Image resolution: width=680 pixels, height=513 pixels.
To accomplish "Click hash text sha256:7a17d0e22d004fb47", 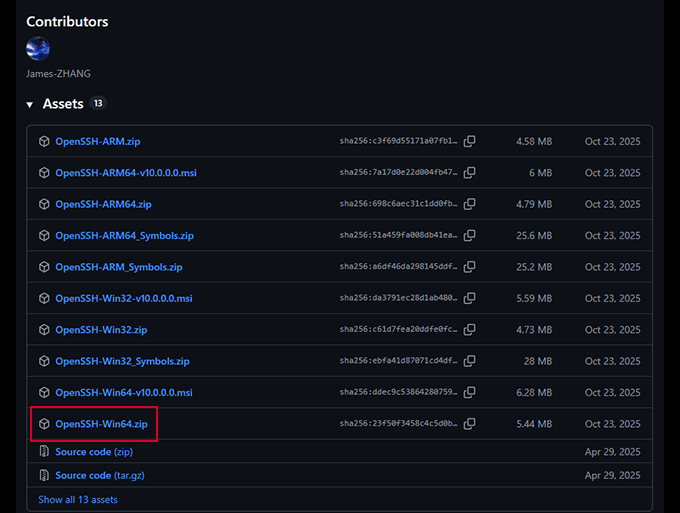I will 398,173.
